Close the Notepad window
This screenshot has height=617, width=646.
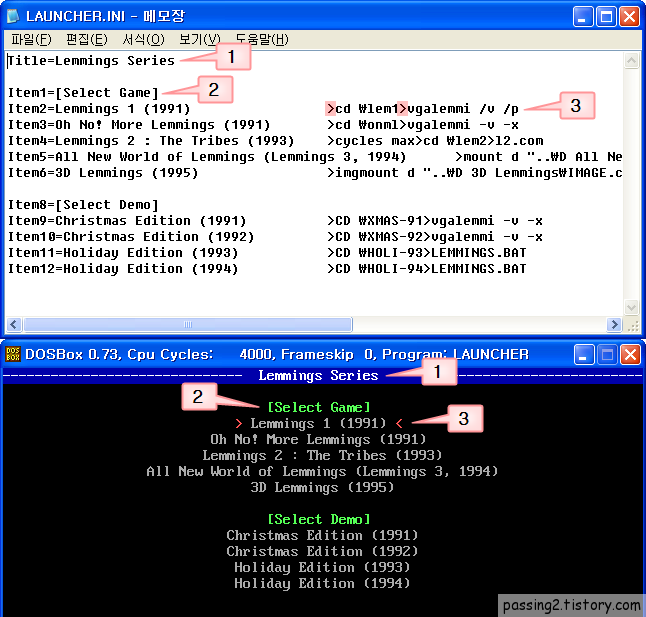[x=630, y=17]
